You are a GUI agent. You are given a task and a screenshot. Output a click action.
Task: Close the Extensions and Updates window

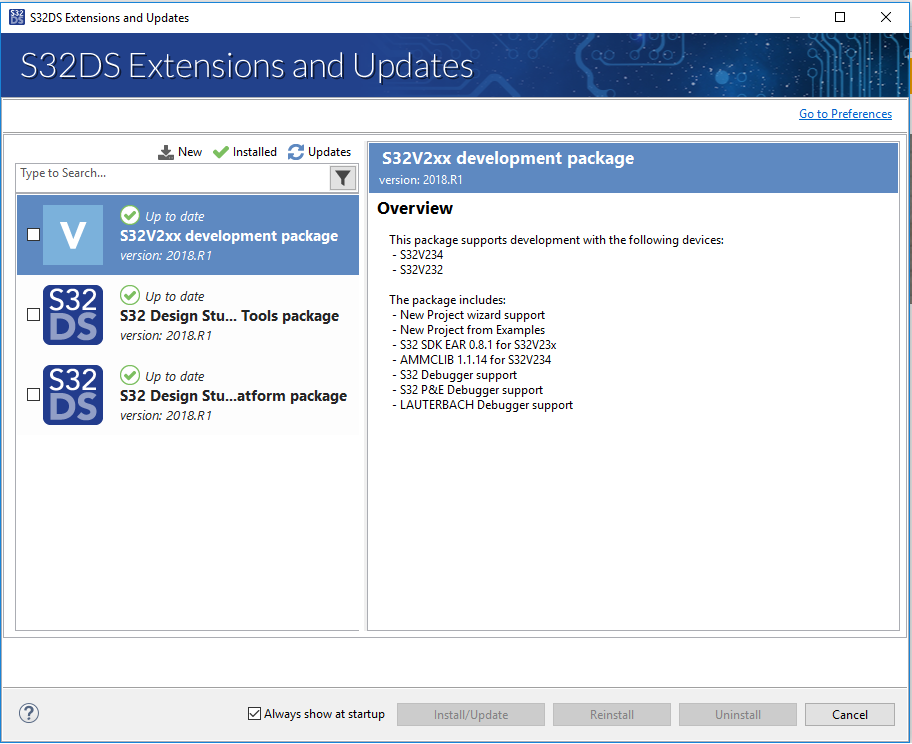tap(885, 17)
